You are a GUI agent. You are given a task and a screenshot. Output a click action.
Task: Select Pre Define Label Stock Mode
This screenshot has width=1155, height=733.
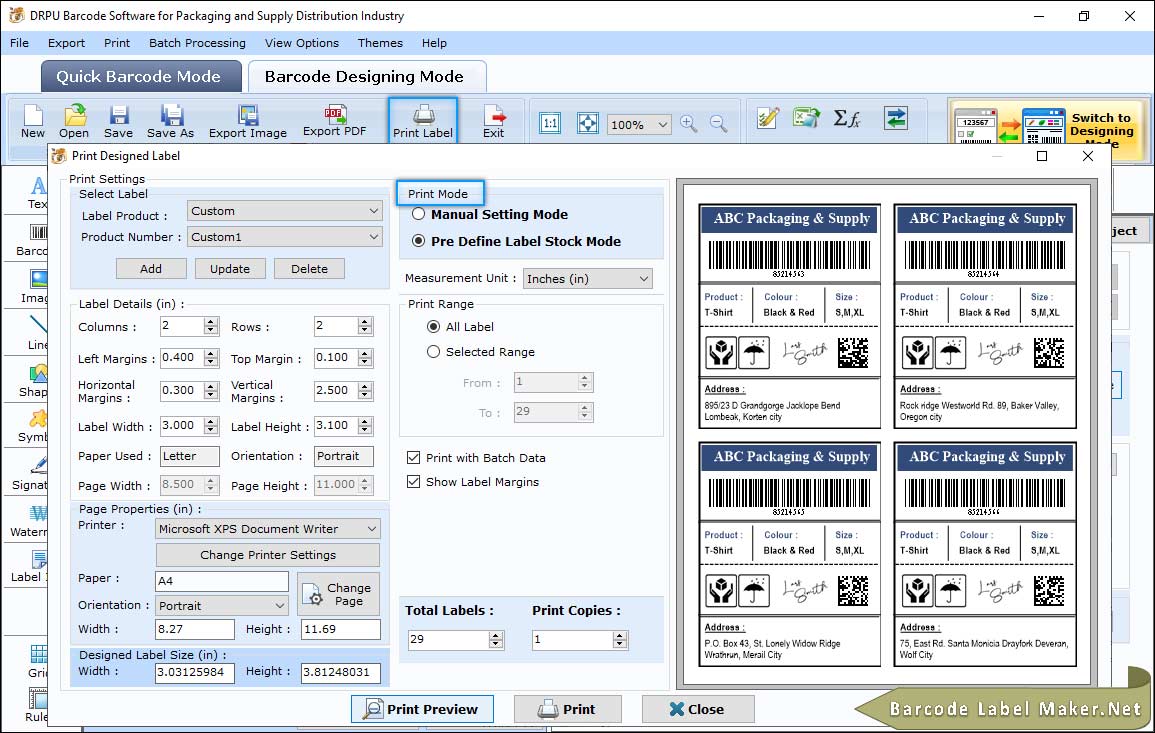418,241
